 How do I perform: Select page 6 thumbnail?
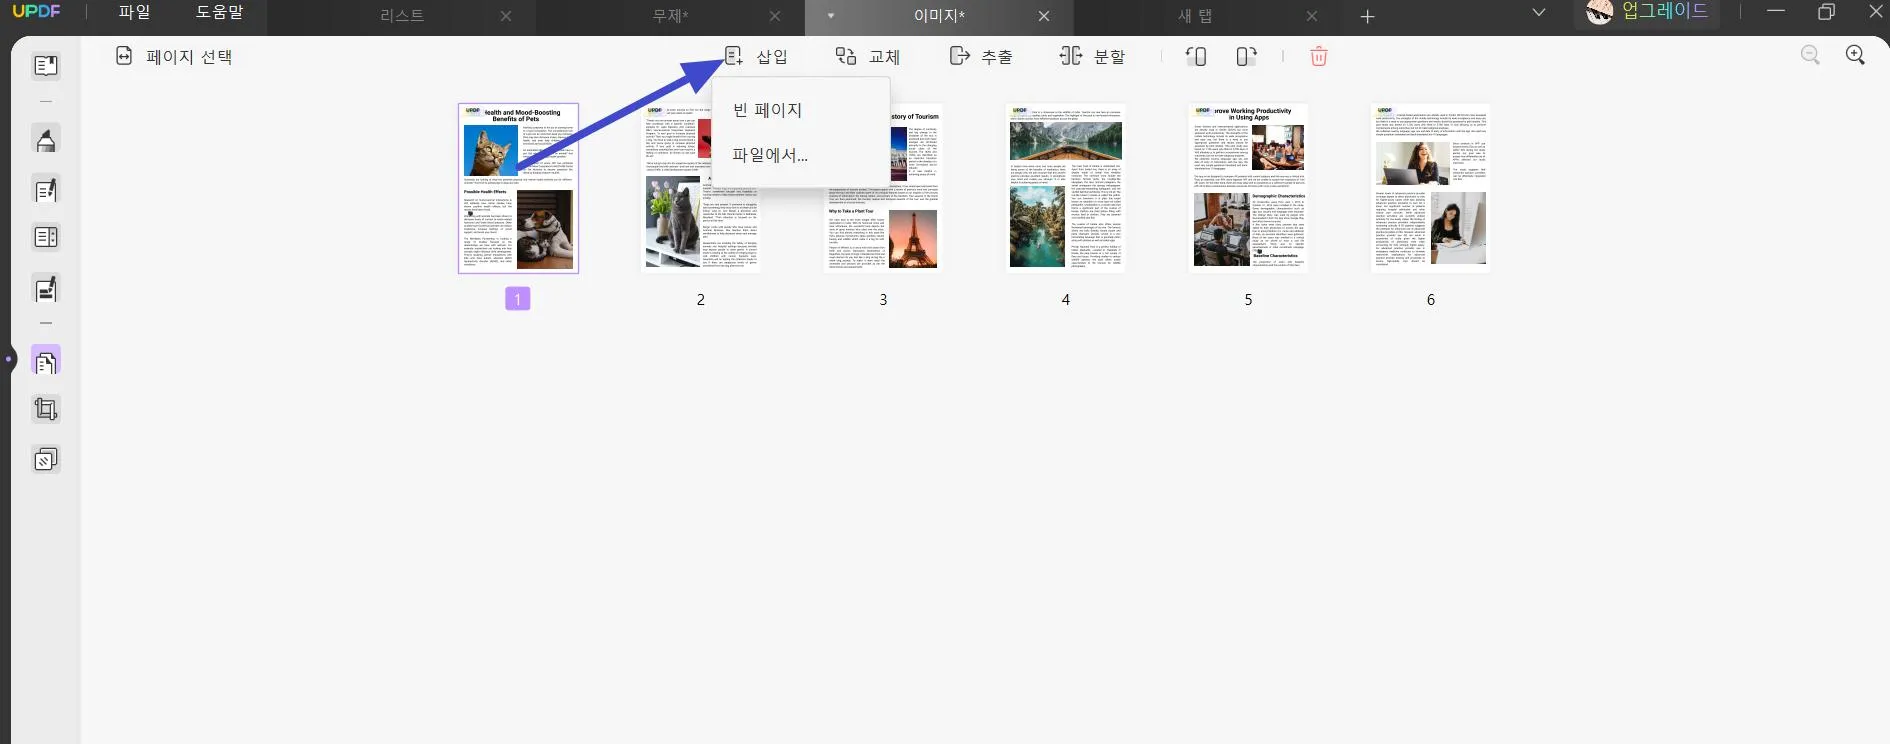(1431, 188)
